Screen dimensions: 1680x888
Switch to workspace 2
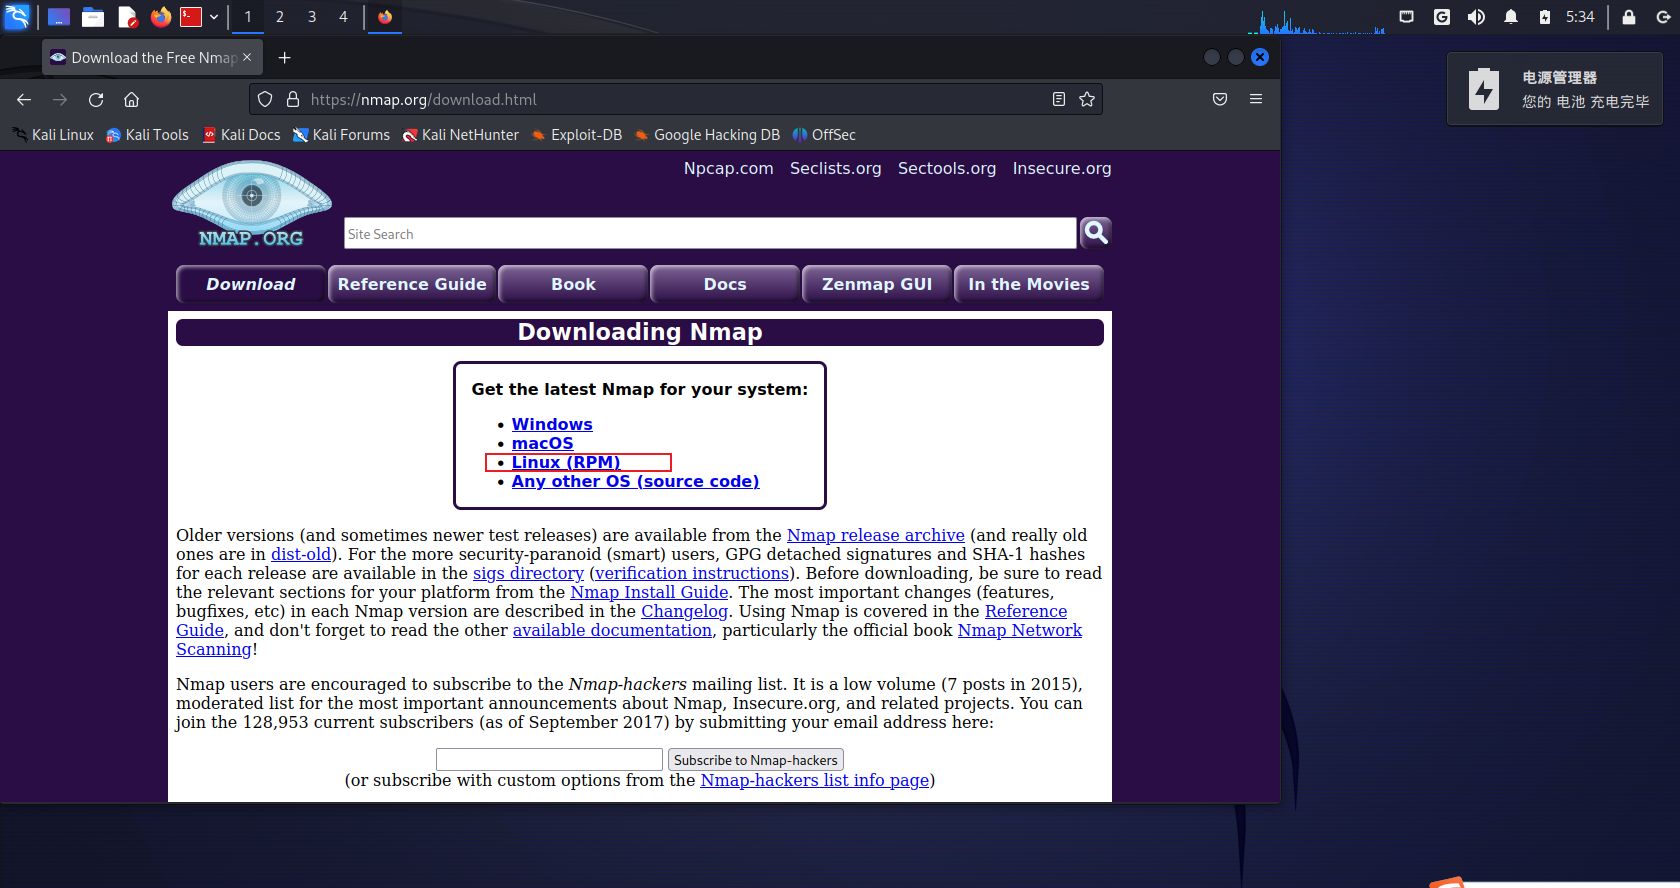click(280, 17)
